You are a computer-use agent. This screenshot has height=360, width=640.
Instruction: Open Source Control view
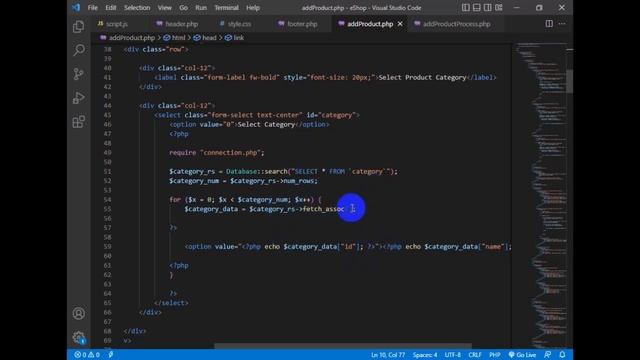pos(78,74)
